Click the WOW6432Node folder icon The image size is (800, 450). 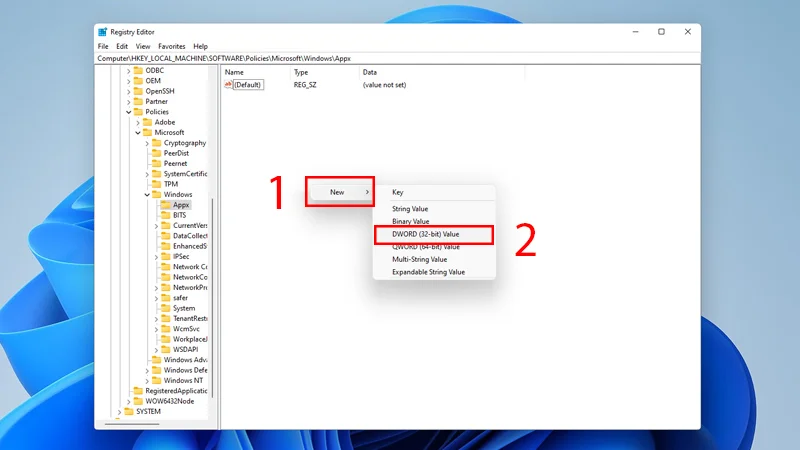138,401
